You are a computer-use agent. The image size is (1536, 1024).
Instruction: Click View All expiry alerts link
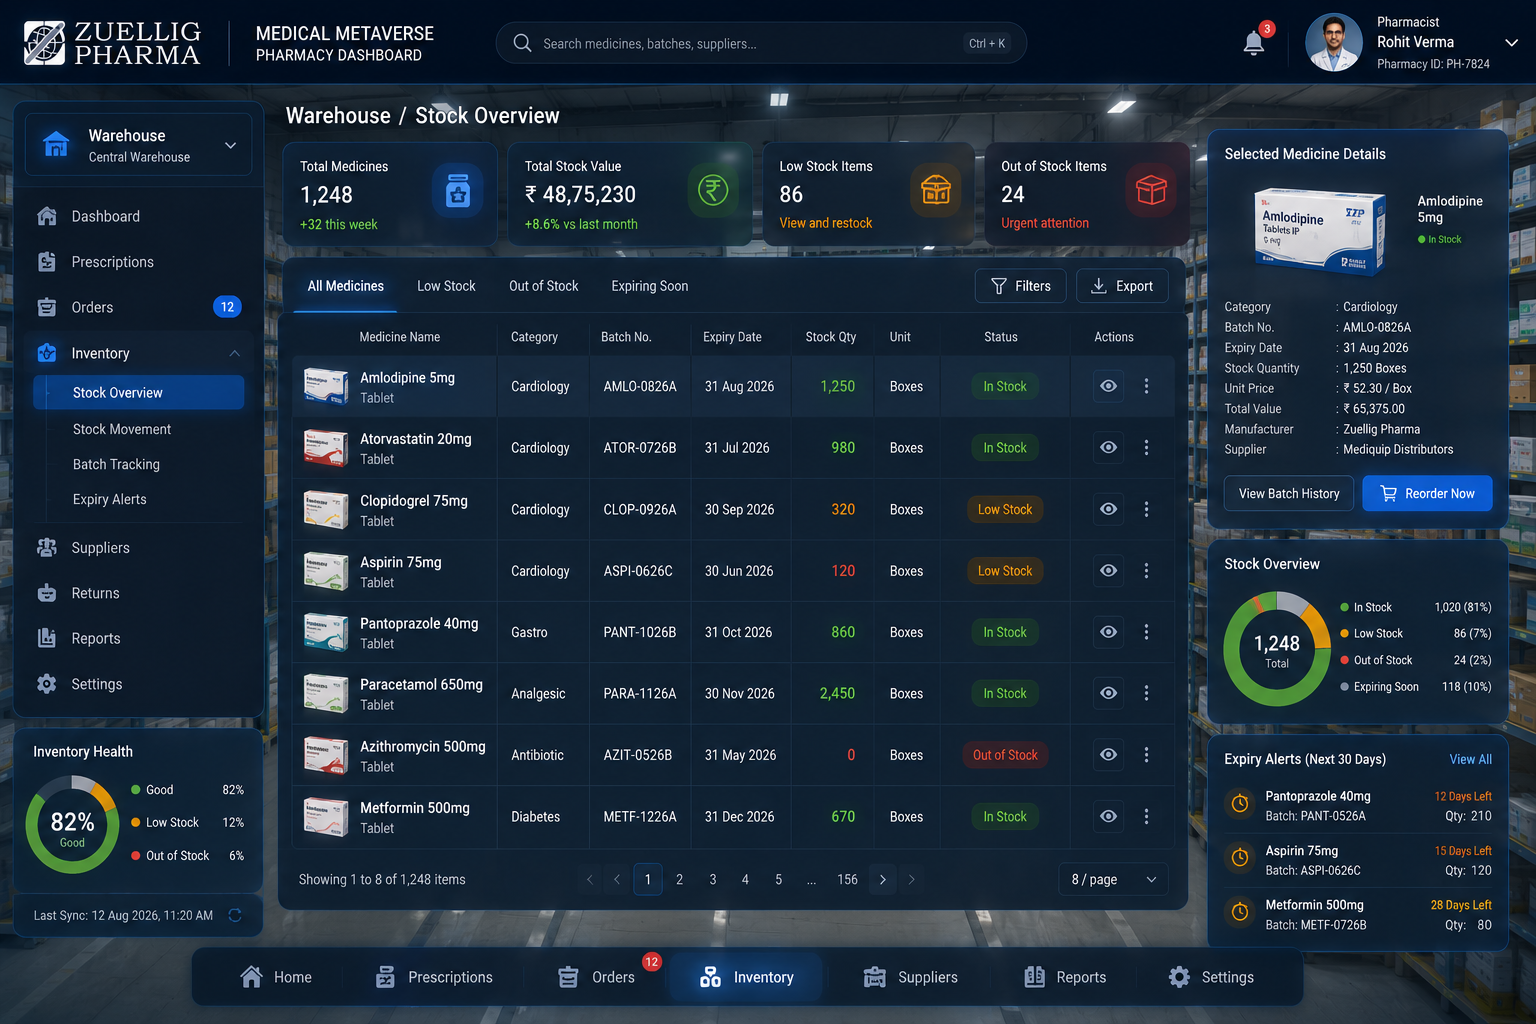pos(1470,759)
